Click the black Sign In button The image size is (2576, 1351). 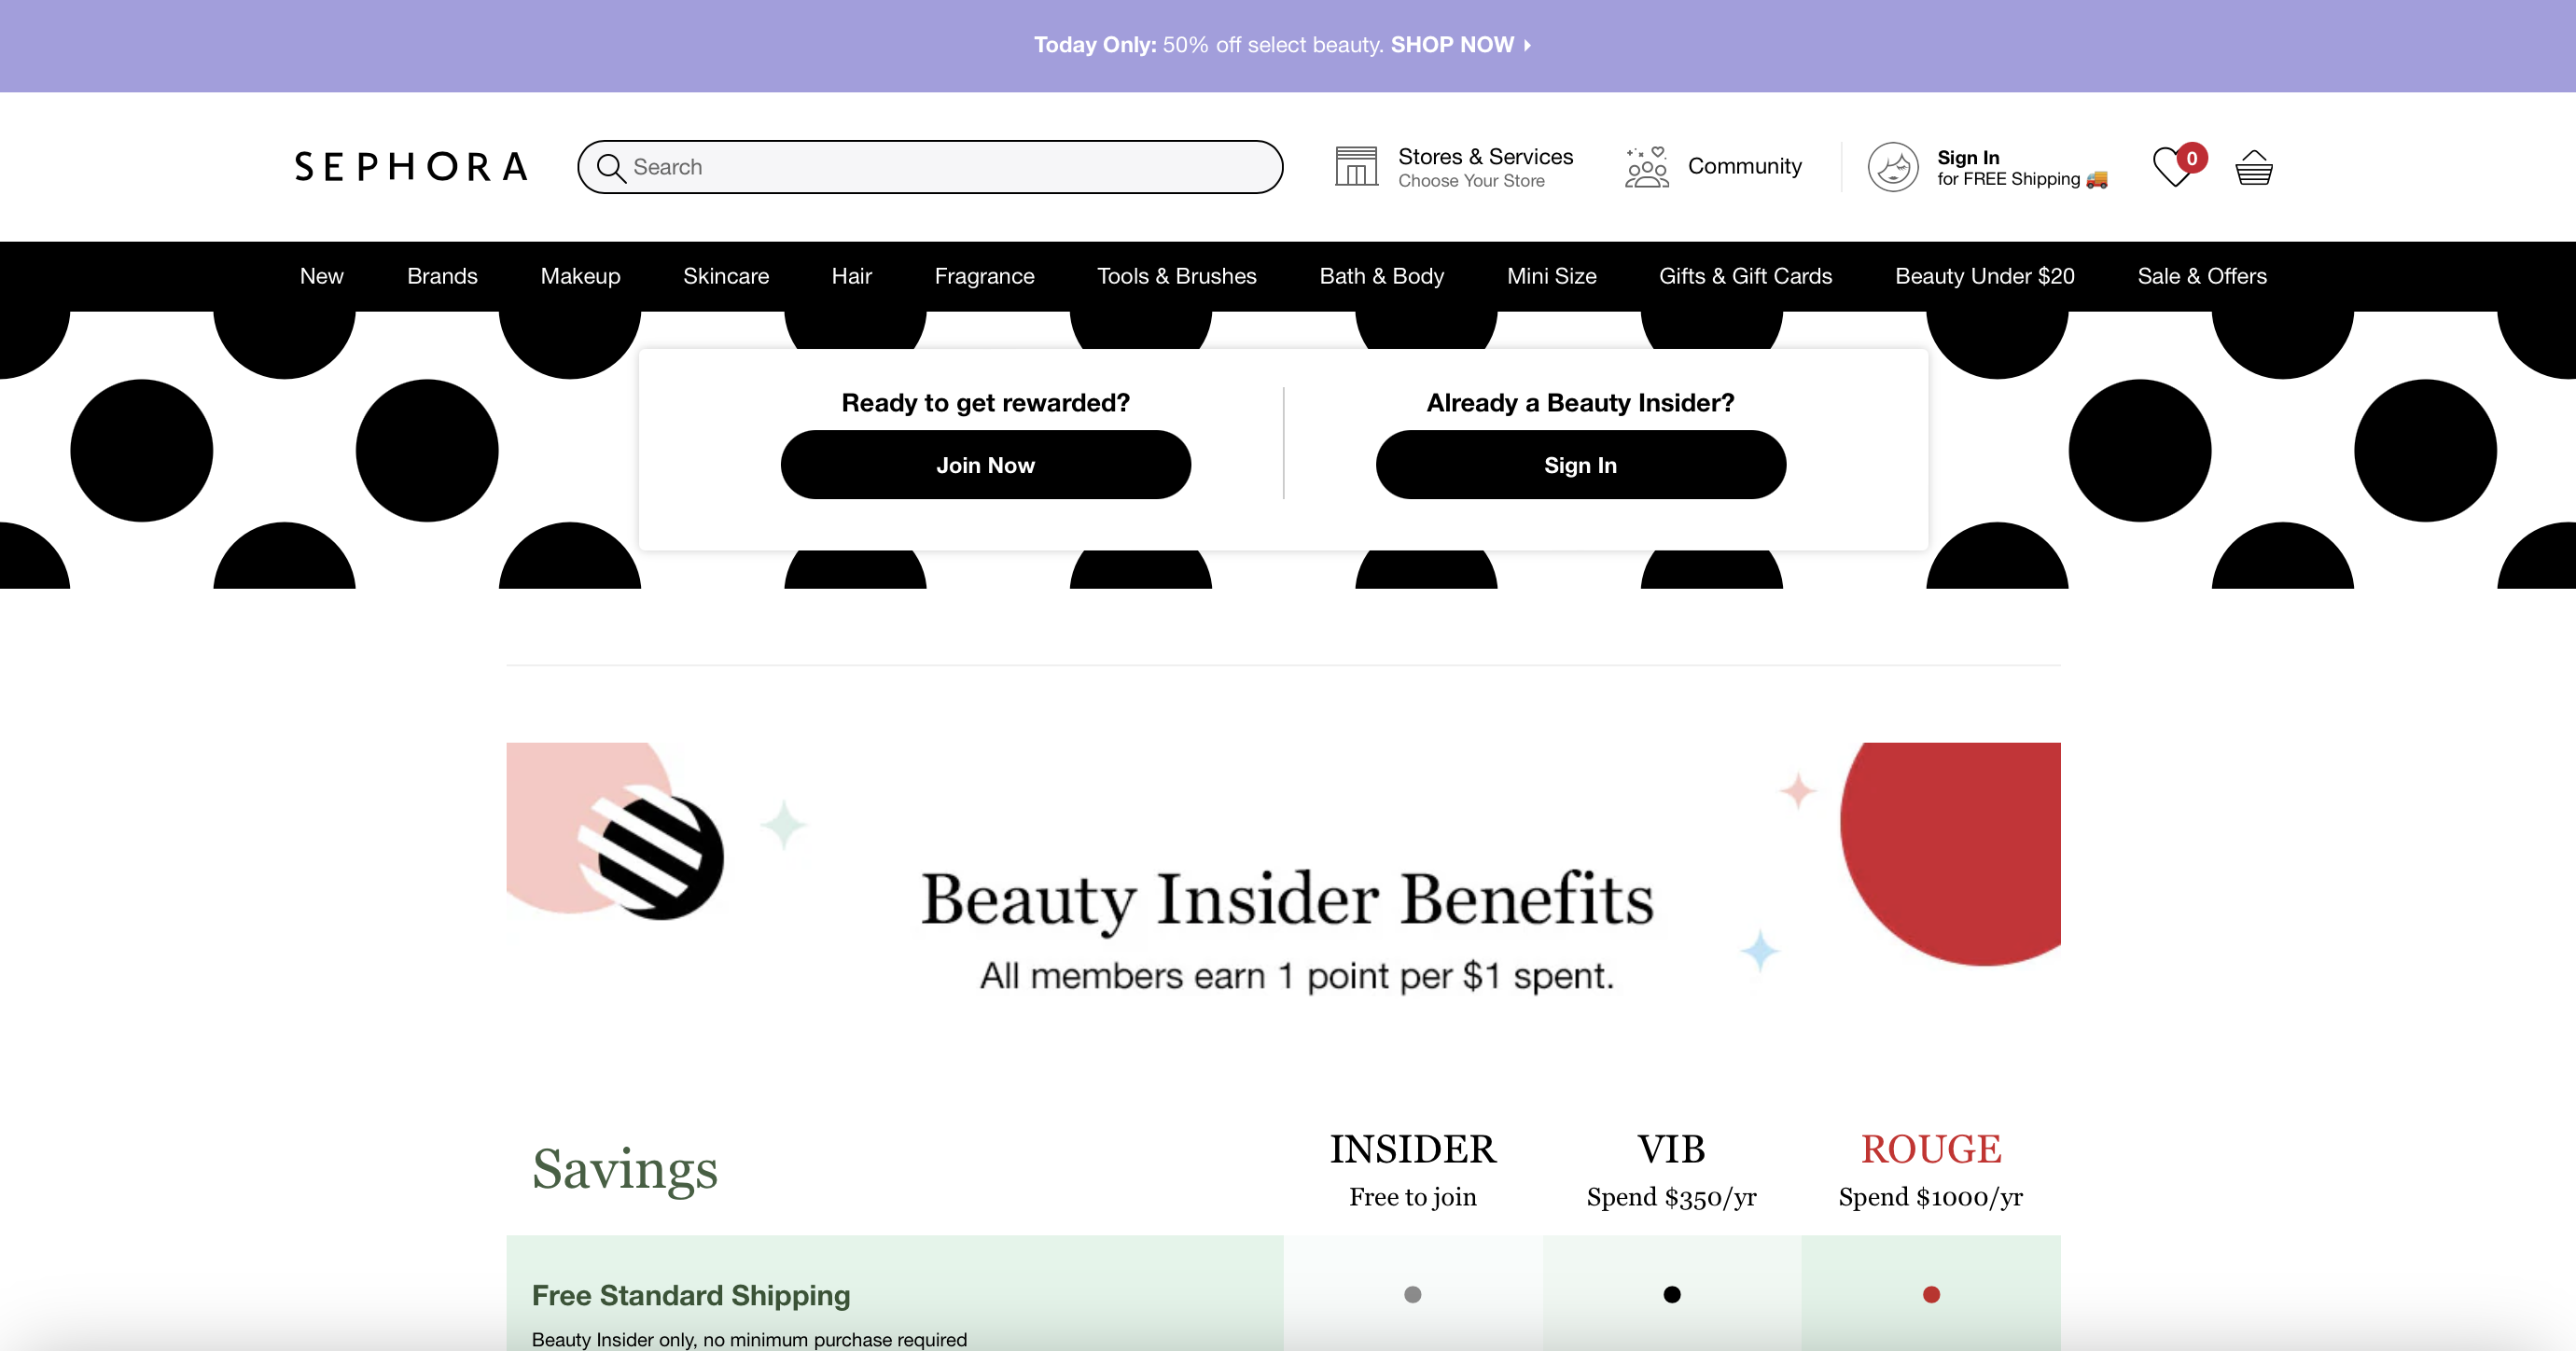[x=1581, y=465]
